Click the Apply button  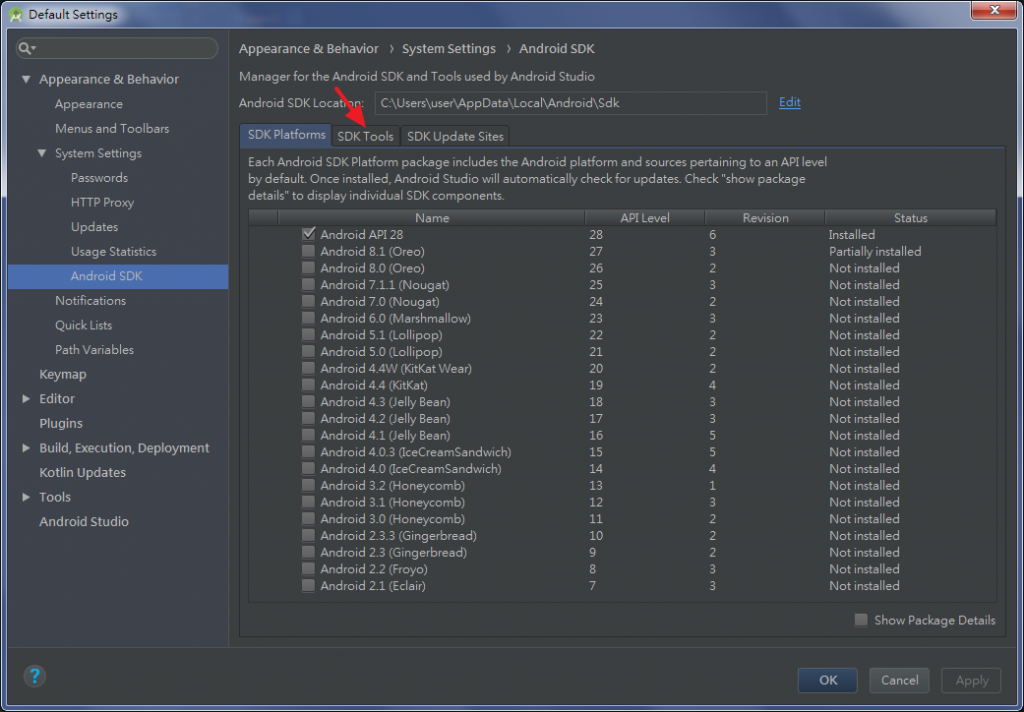pos(971,680)
